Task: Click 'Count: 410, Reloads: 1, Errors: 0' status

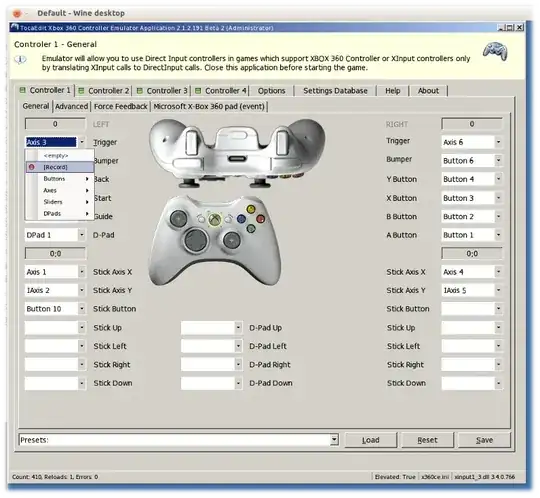Action: coord(55,477)
